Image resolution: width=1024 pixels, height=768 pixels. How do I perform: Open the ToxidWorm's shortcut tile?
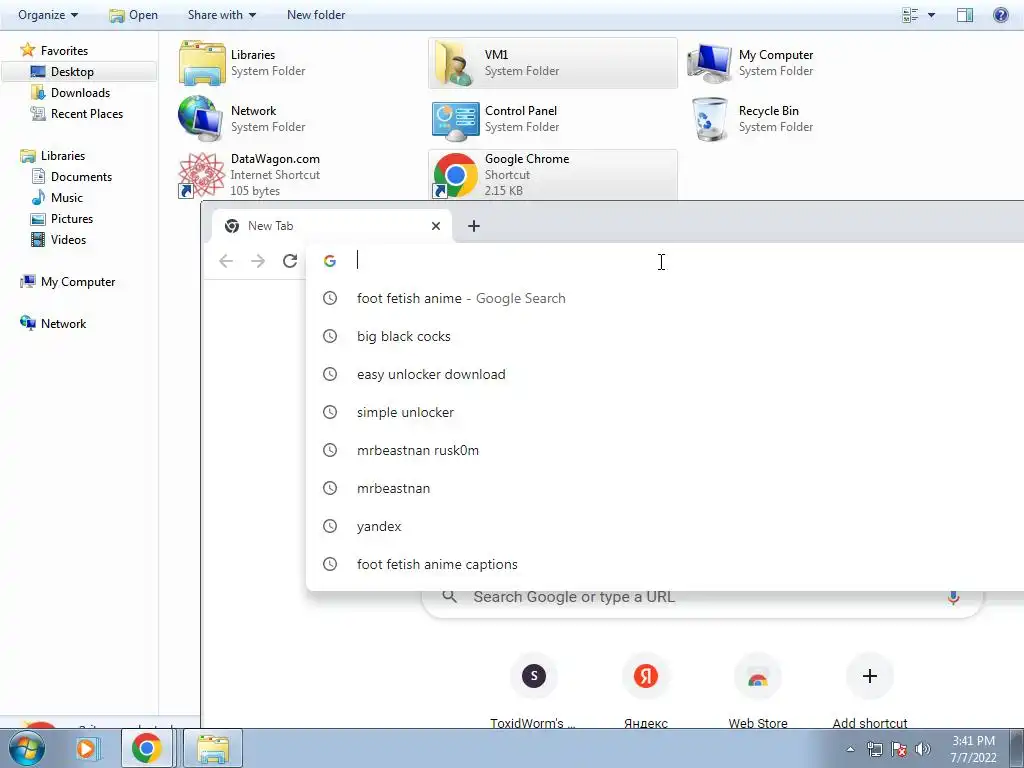pos(534,690)
